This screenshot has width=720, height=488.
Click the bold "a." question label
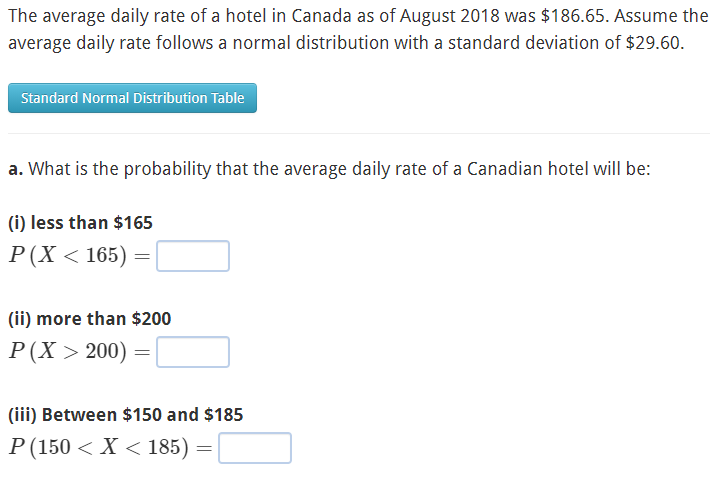click(x=16, y=169)
